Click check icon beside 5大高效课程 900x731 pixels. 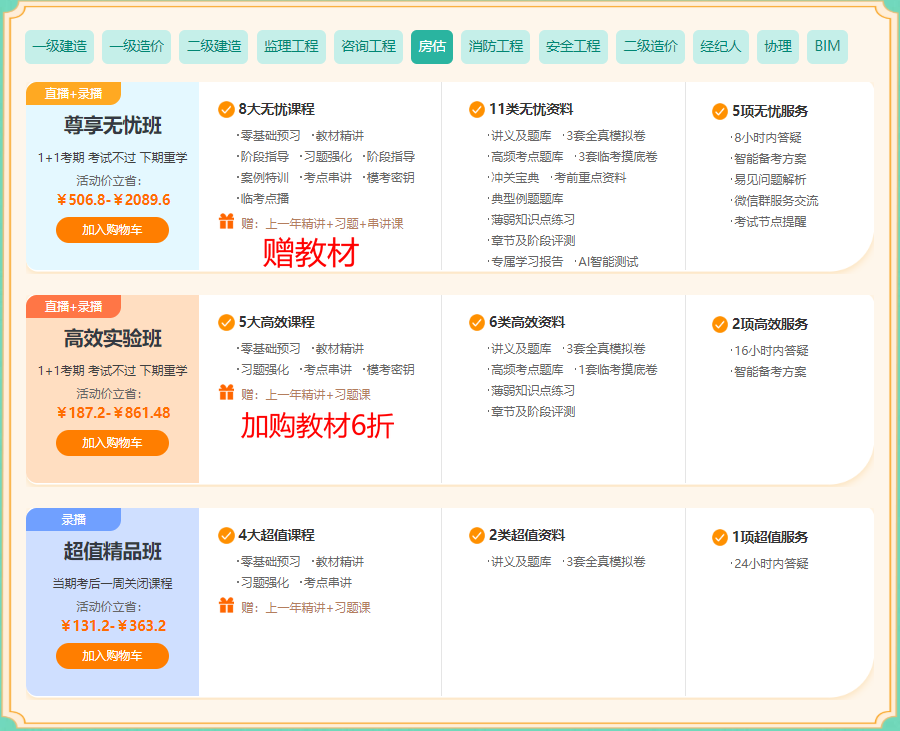tap(226, 322)
